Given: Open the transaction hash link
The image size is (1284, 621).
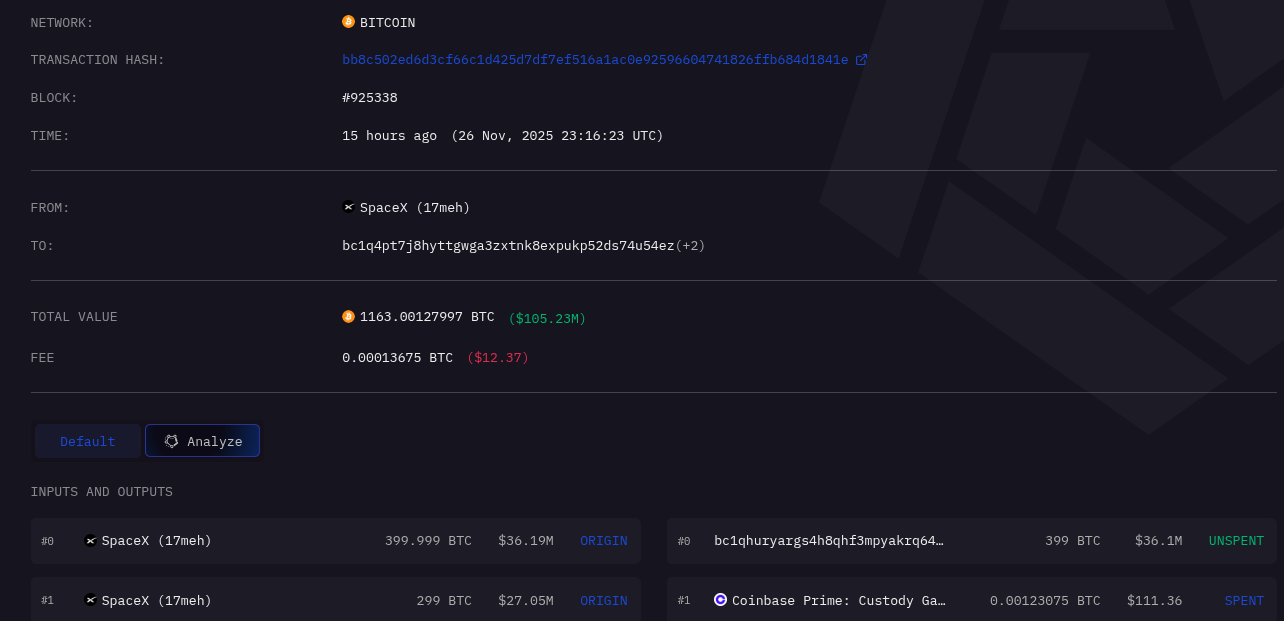Looking at the screenshot, I should (595, 60).
